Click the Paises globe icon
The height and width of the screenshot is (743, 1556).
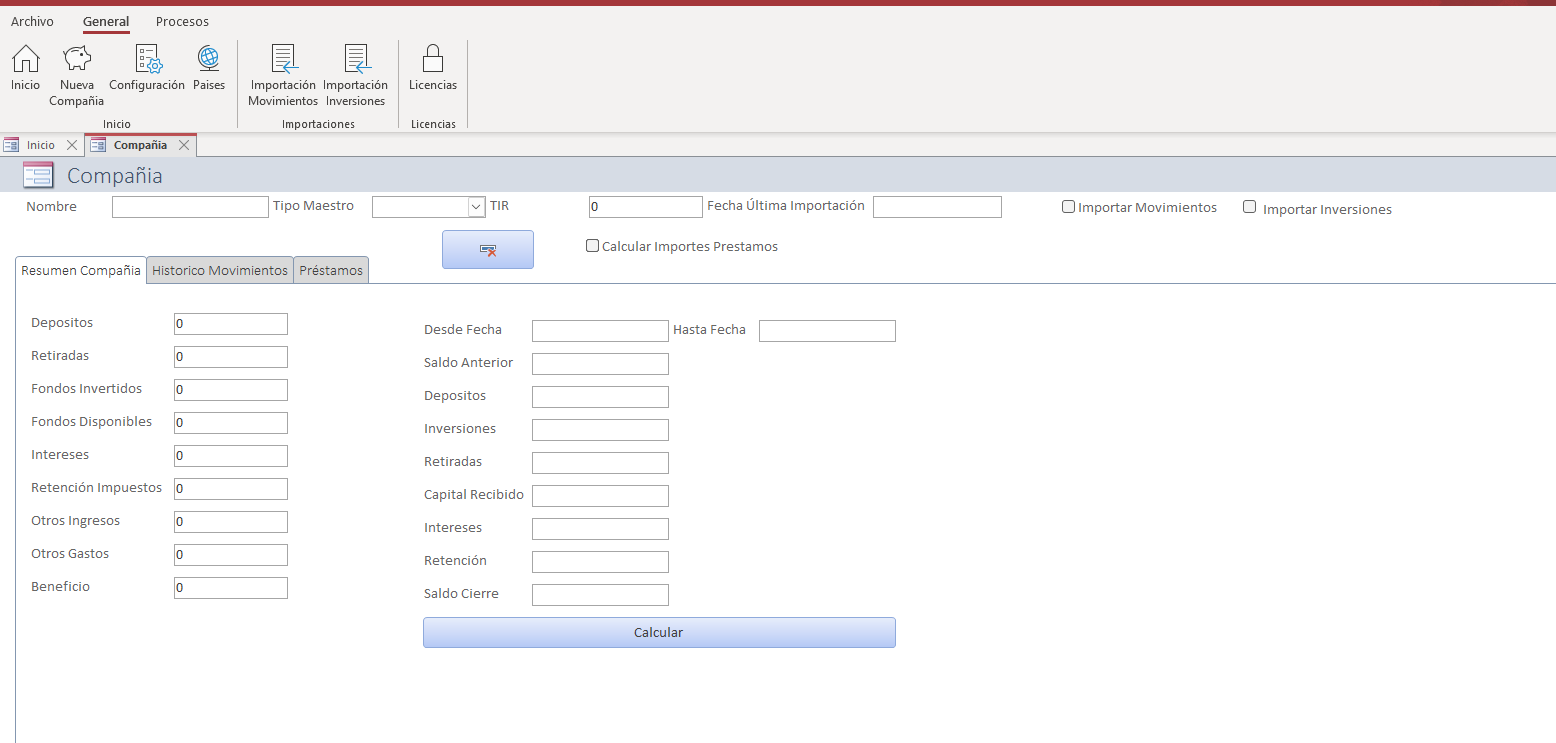209,60
